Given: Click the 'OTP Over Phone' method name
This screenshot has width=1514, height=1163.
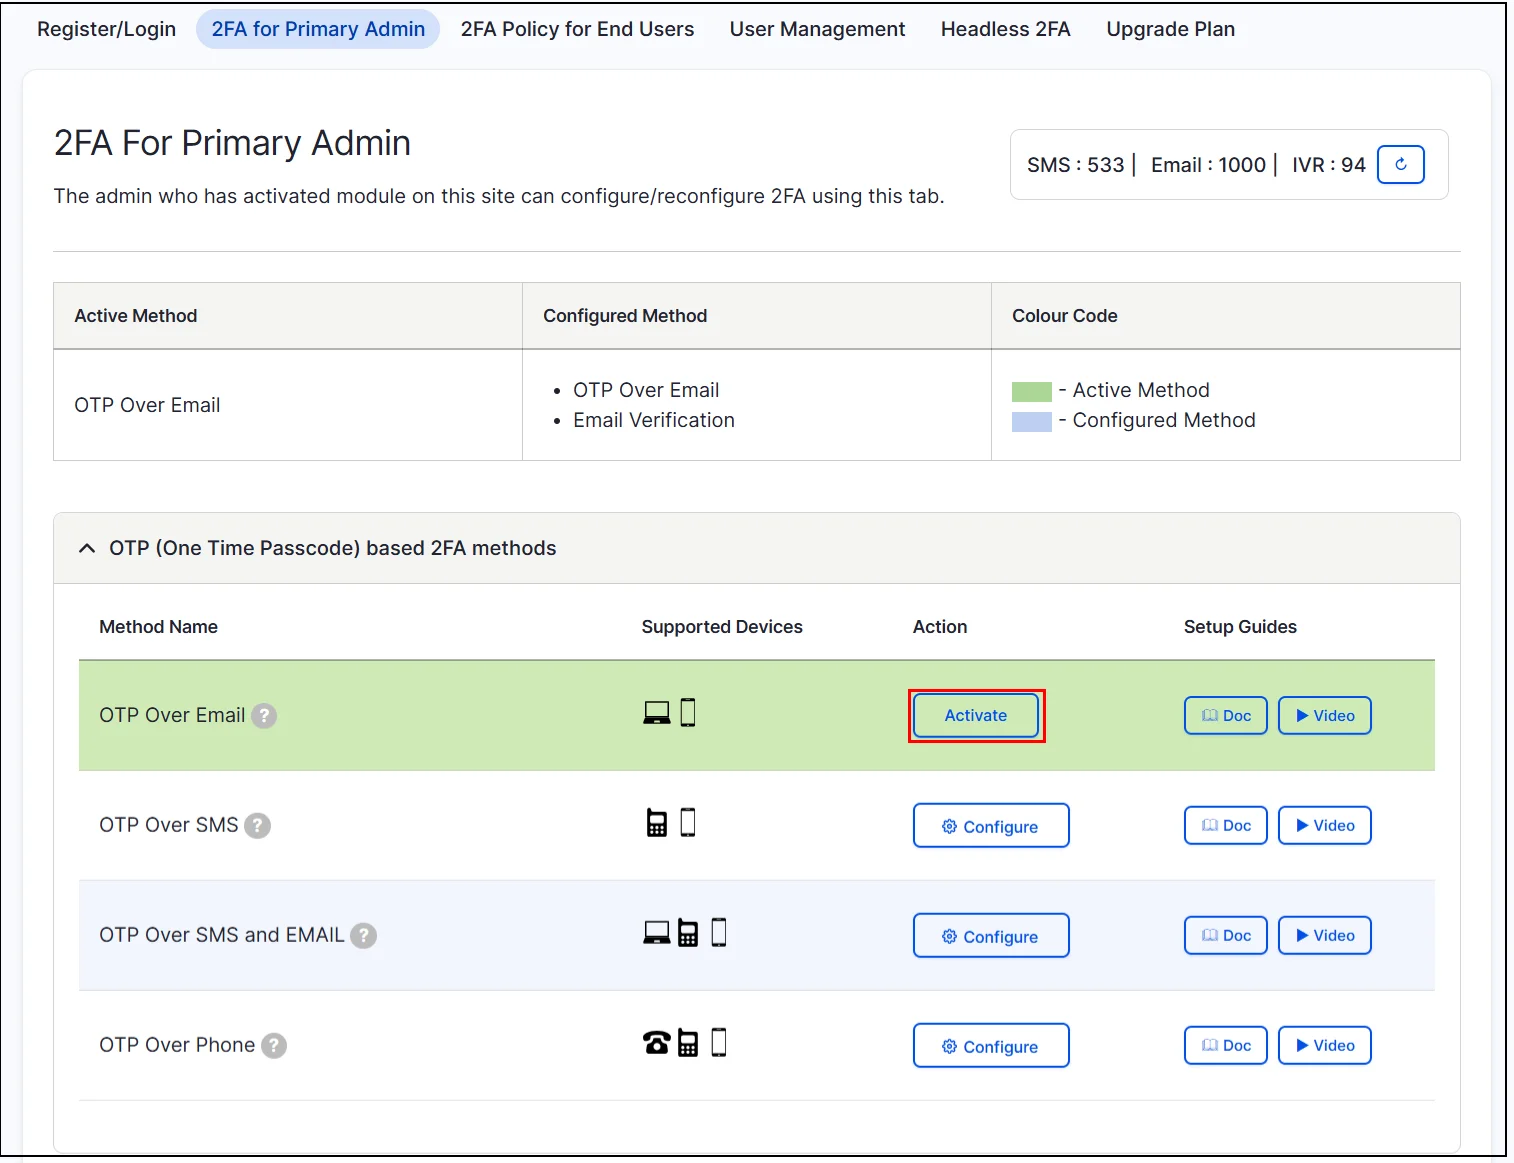Looking at the screenshot, I should (x=177, y=1045).
